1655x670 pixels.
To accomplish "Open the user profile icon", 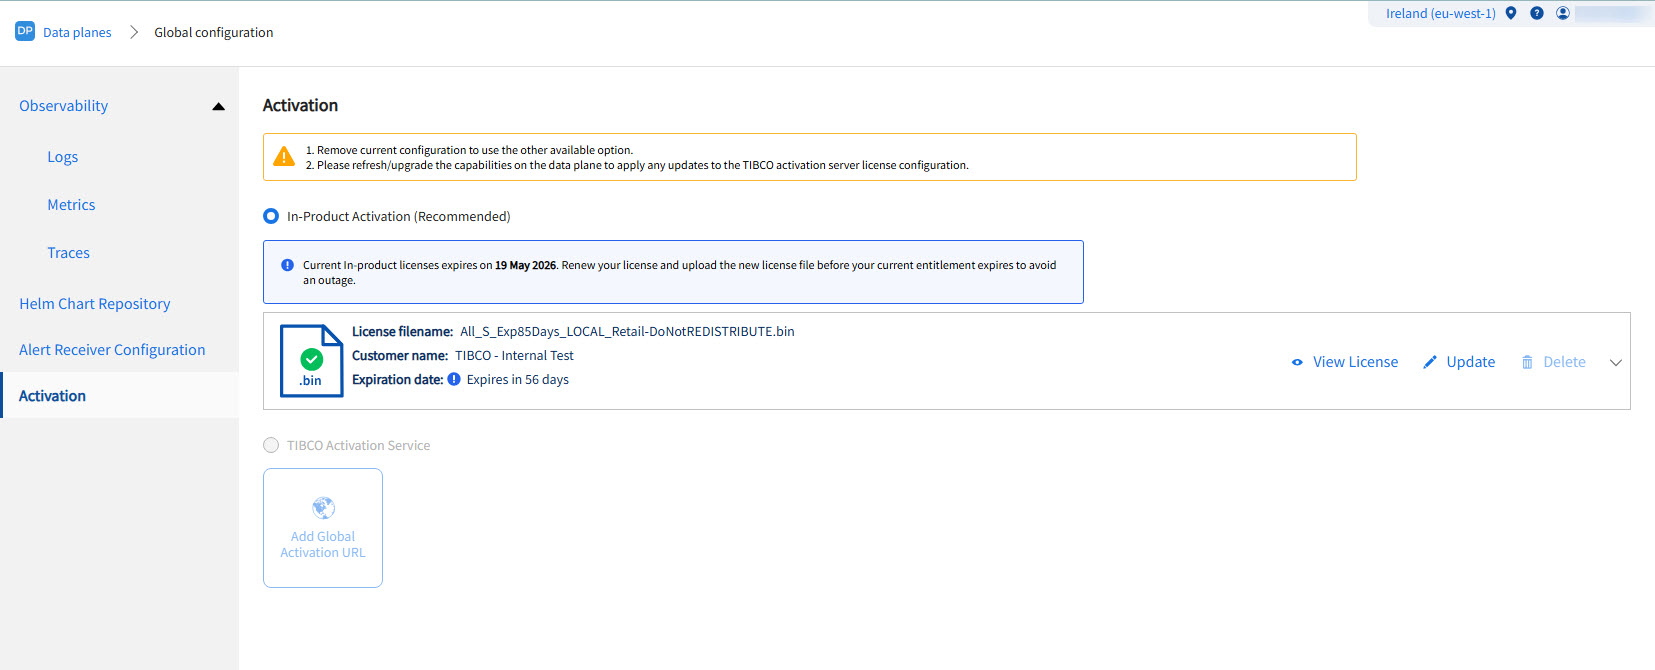I will [x=1563, y=13].
